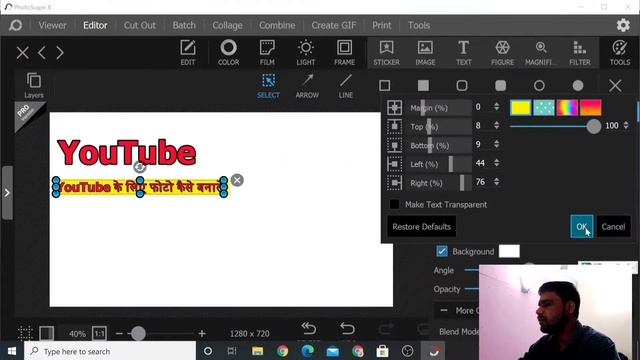This screenshot has width=640, height=360.
Task: Open the LIGHT effects panel
Action: point(306,53)
